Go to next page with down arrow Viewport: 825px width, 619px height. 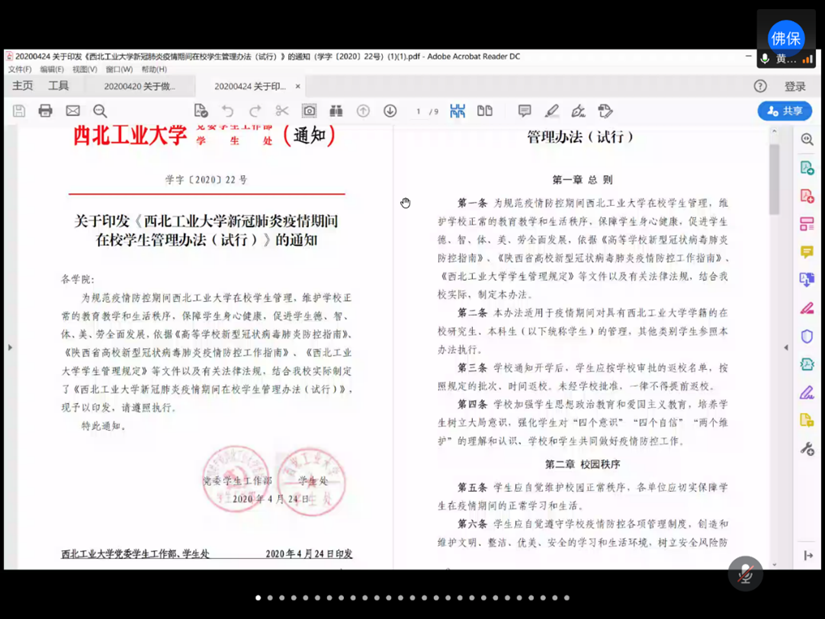coord(390,111)
